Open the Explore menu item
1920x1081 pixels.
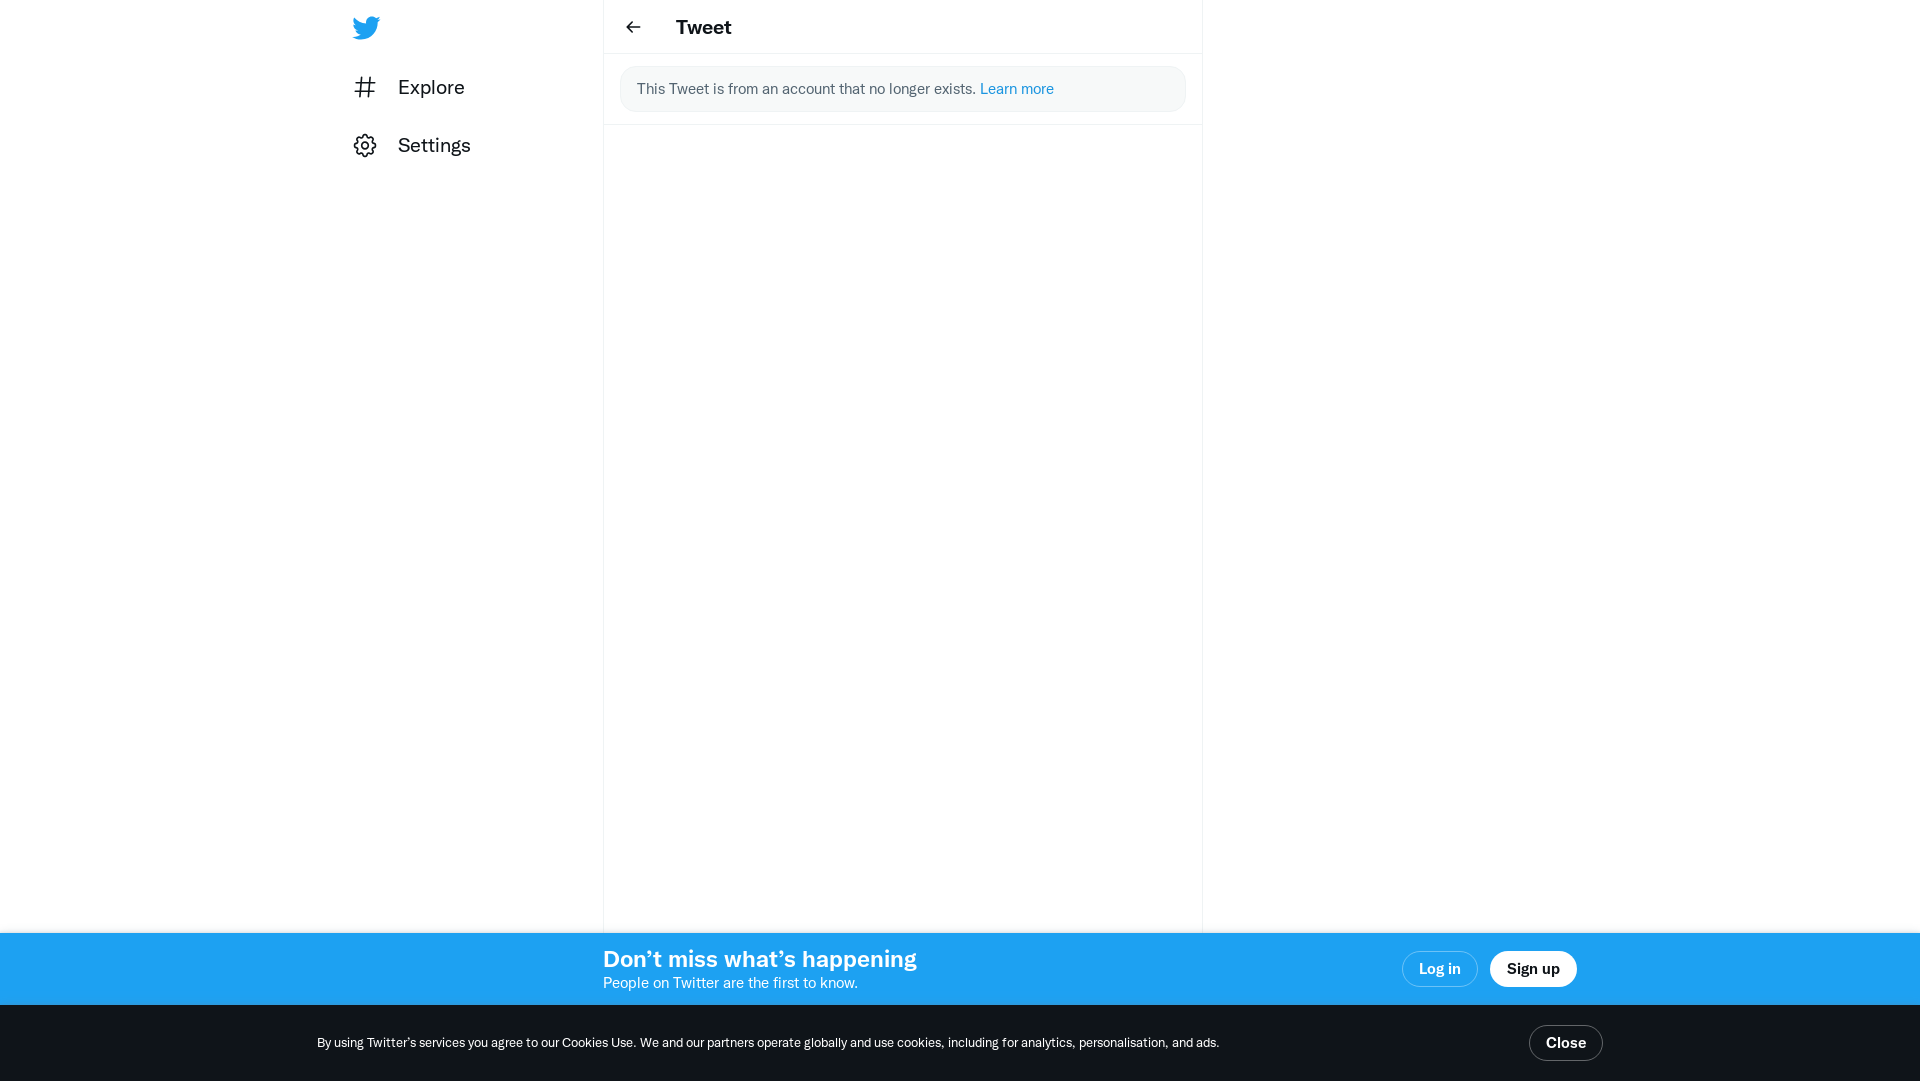point(409,87)
